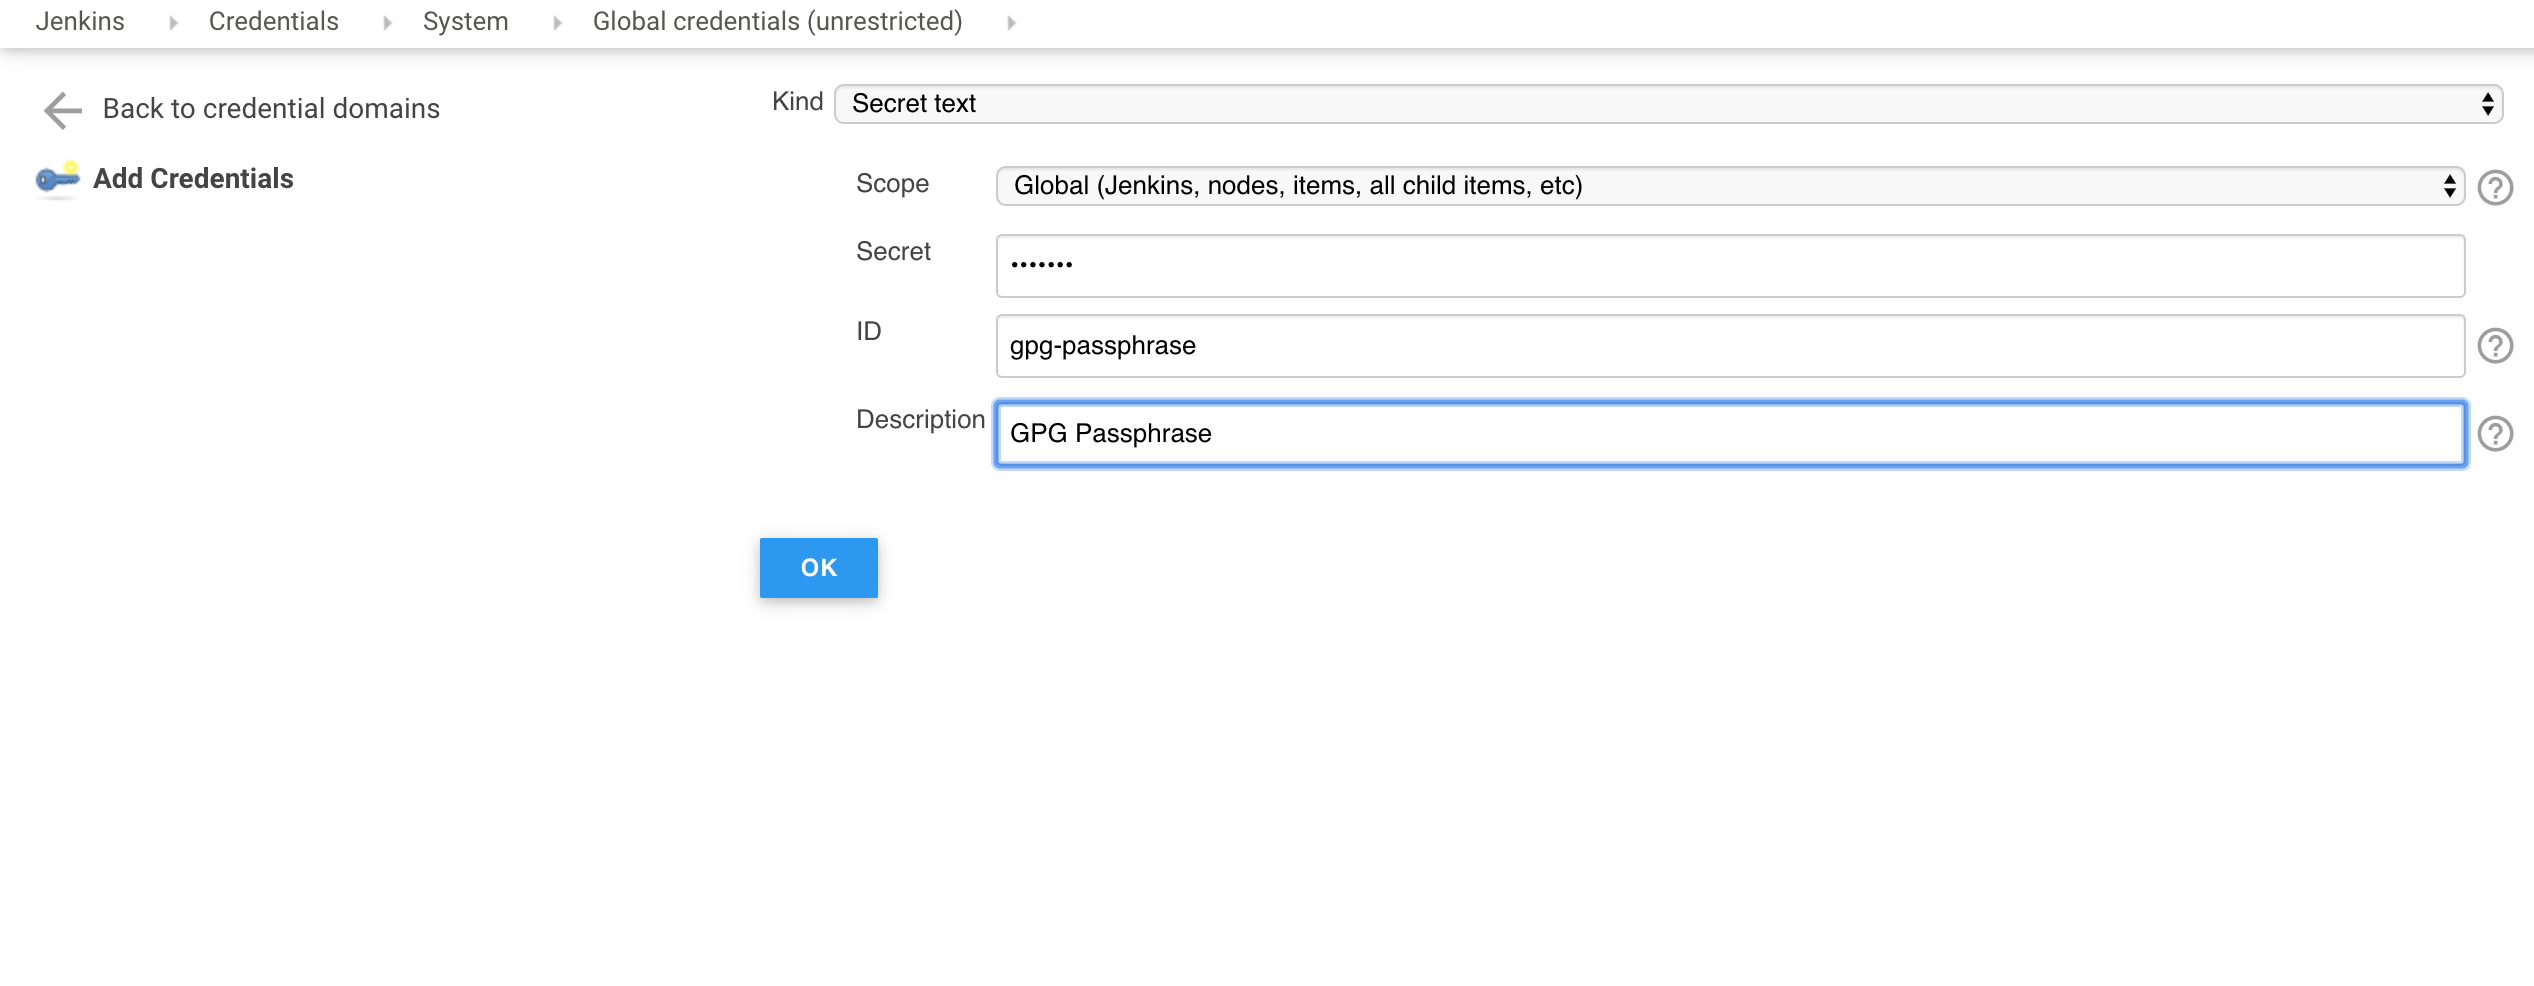Click the help icon next to Scope

2494,188
